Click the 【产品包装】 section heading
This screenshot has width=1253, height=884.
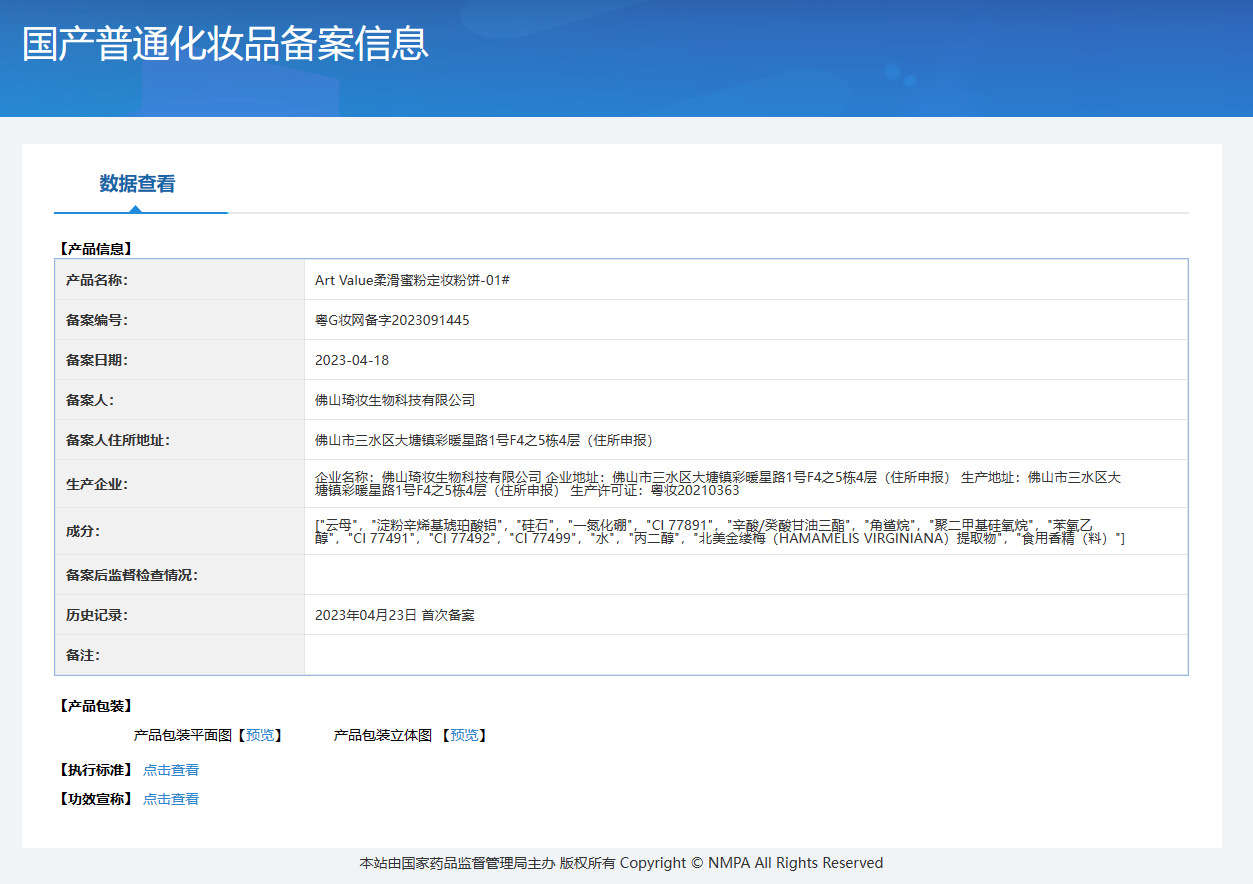[95, 706]
